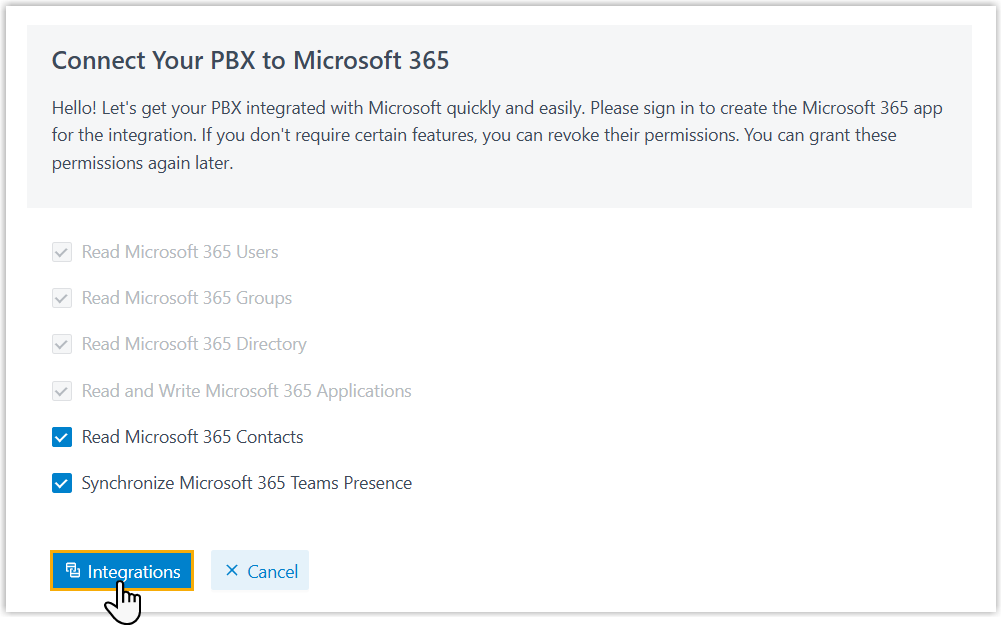
Task: Click the Read Microsoft 365 Groups checkbox
Action: pyautogui.click(x=62, y=298)
